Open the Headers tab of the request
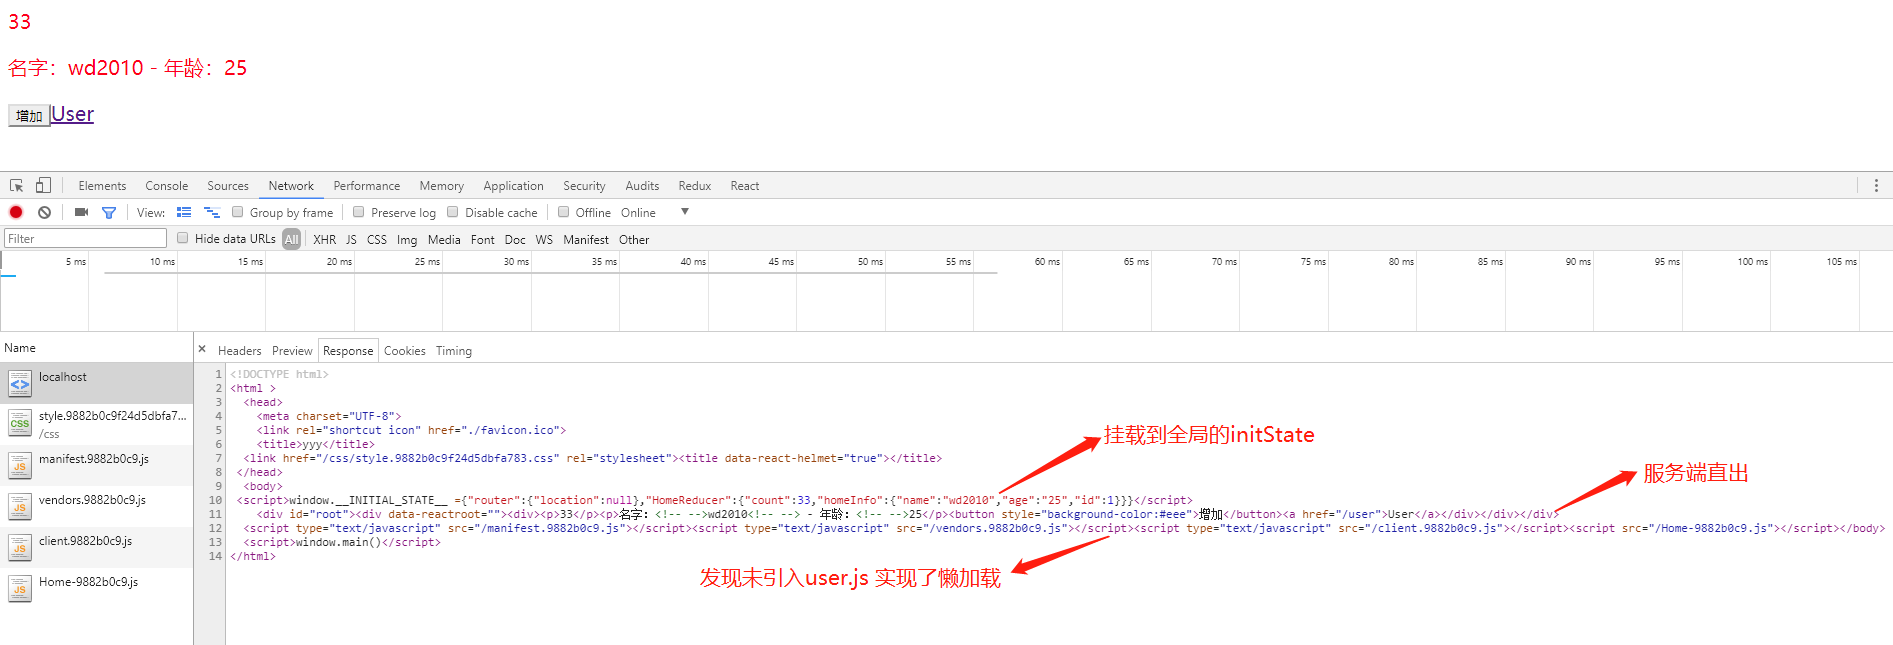The image size is (1893, 645). point(239,351)
